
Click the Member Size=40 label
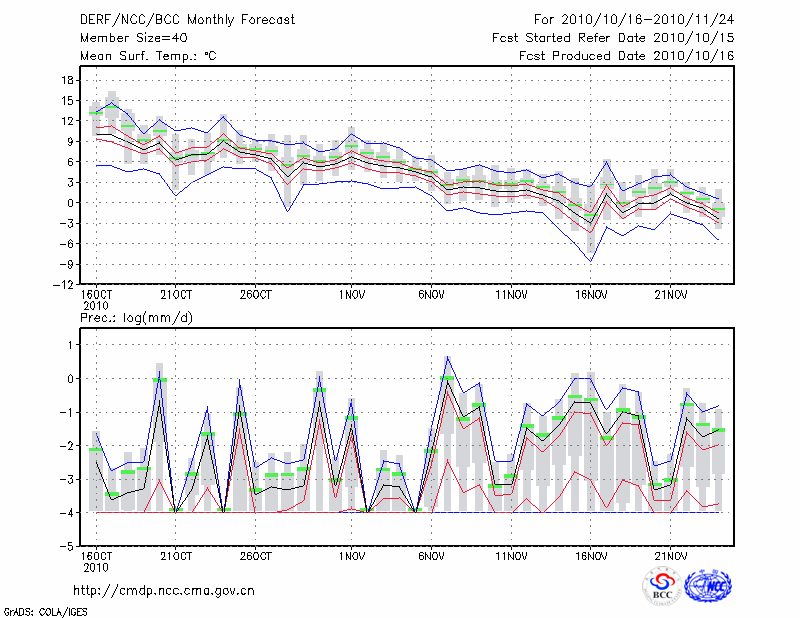coord(126,37)
